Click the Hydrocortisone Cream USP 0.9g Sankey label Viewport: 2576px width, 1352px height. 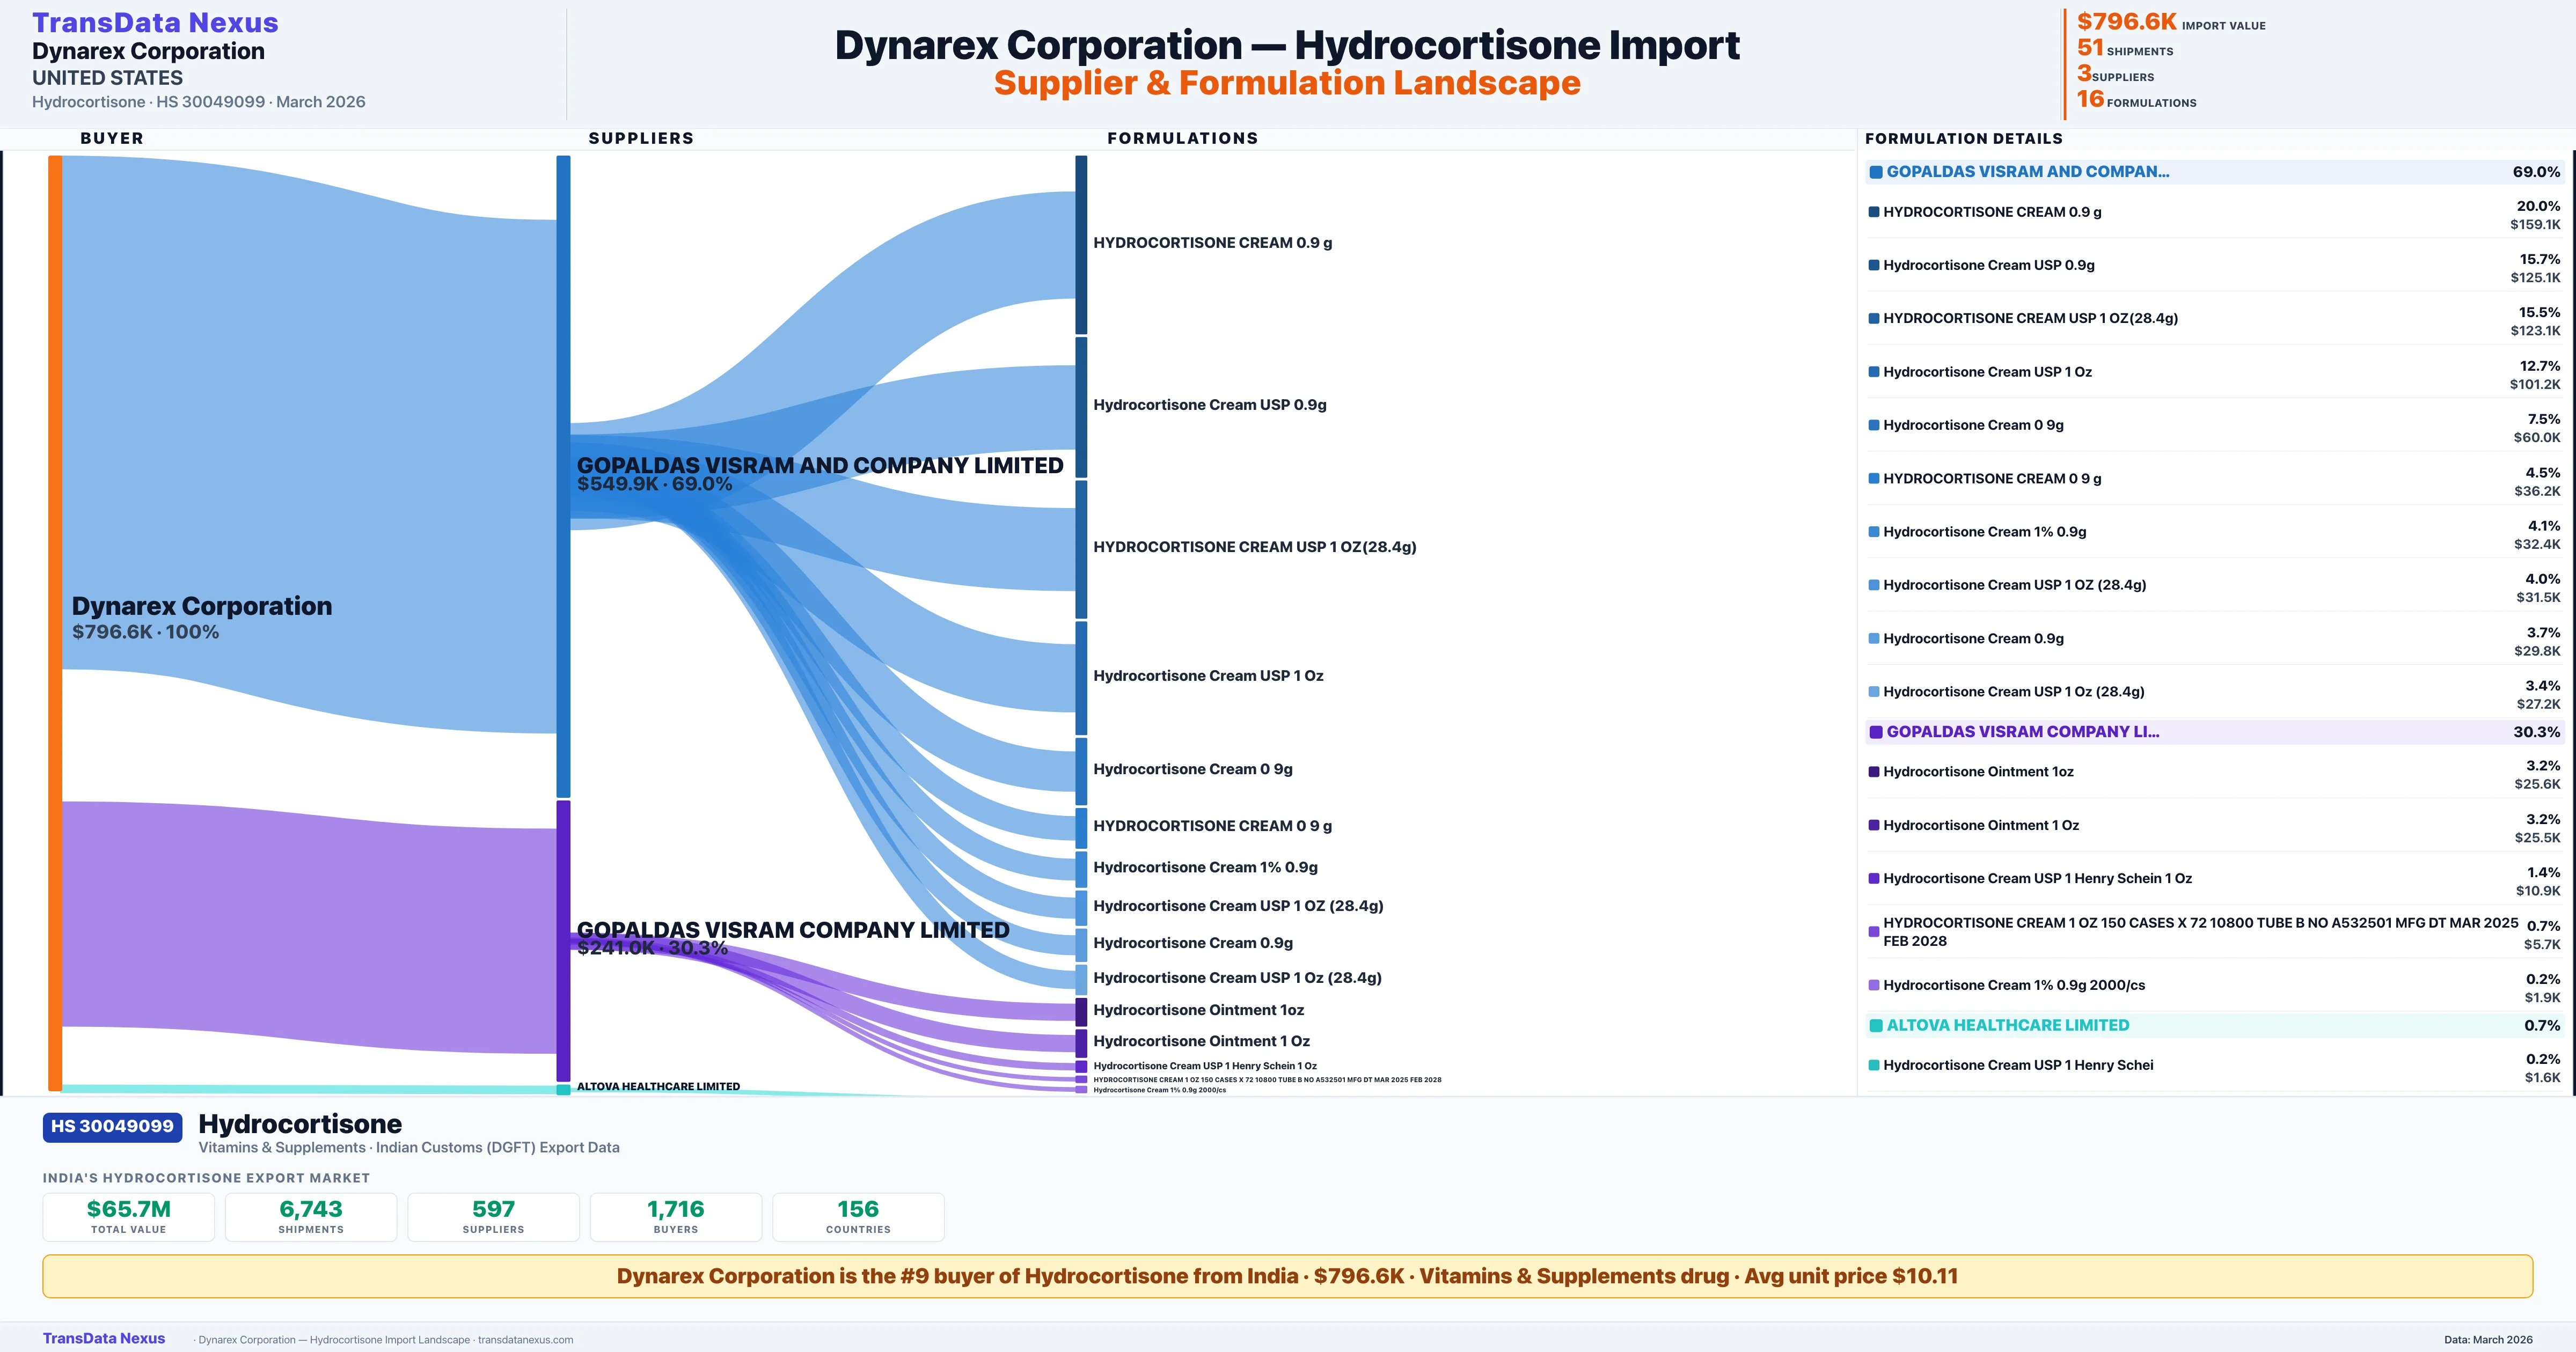pyautogui.click(x=1209, y=405)
